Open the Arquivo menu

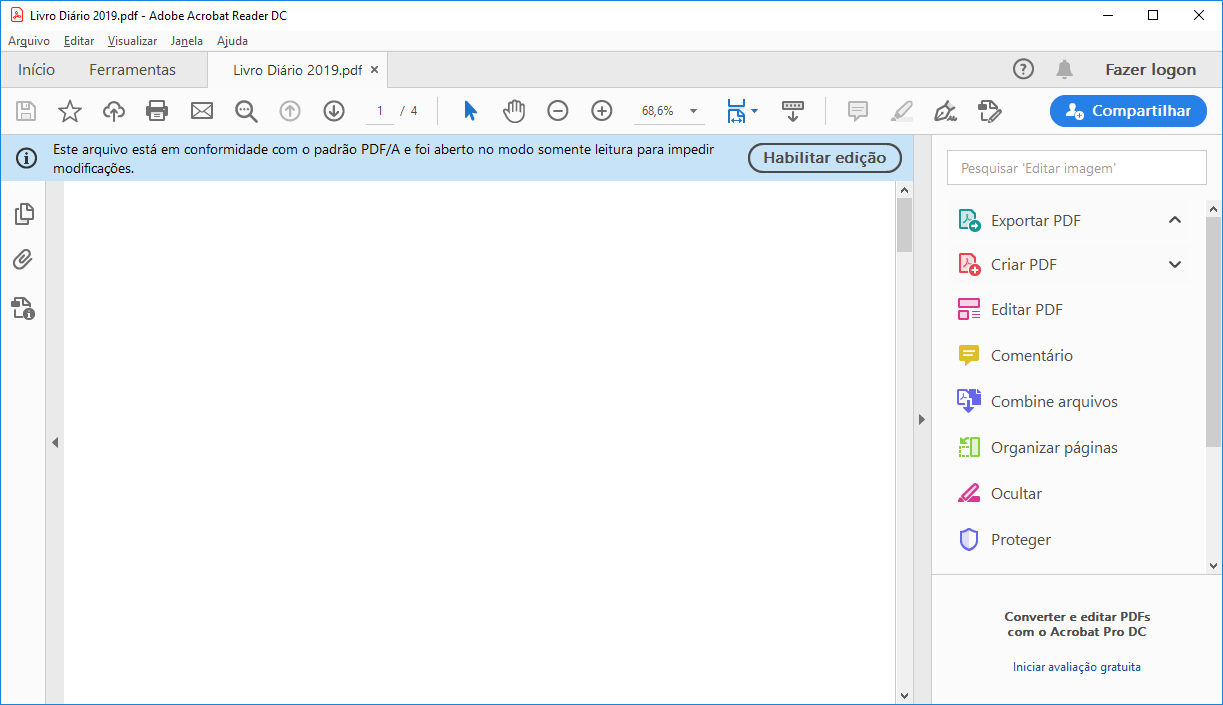(29, 41)
